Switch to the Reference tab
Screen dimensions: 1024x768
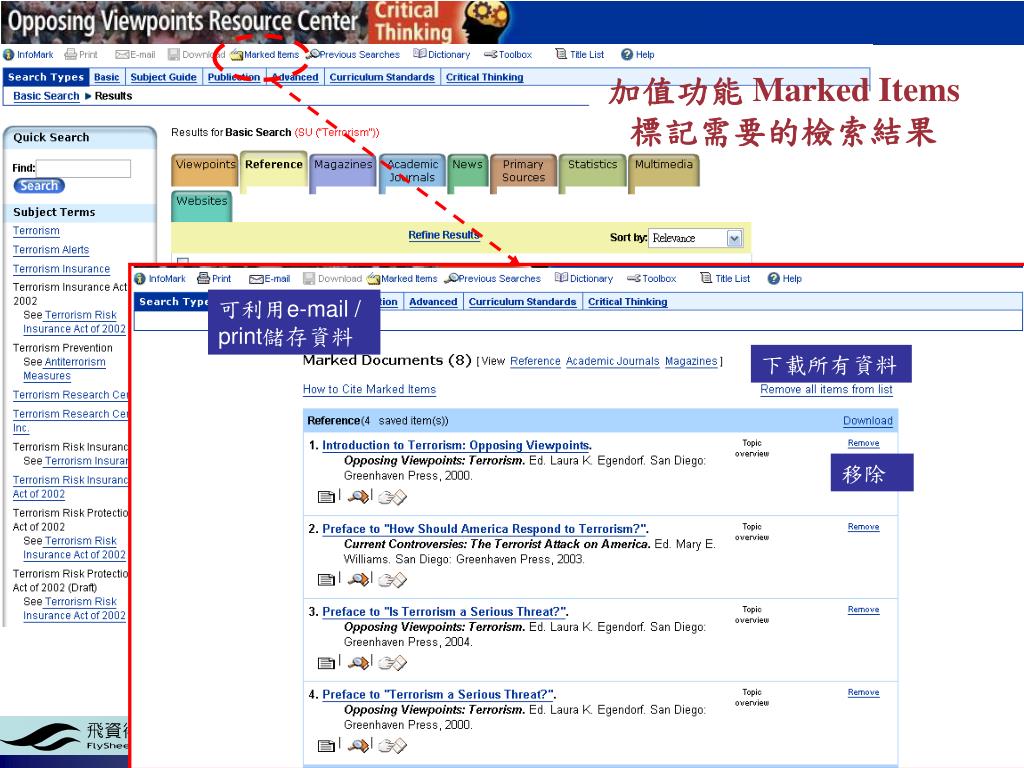click(274, 171)
